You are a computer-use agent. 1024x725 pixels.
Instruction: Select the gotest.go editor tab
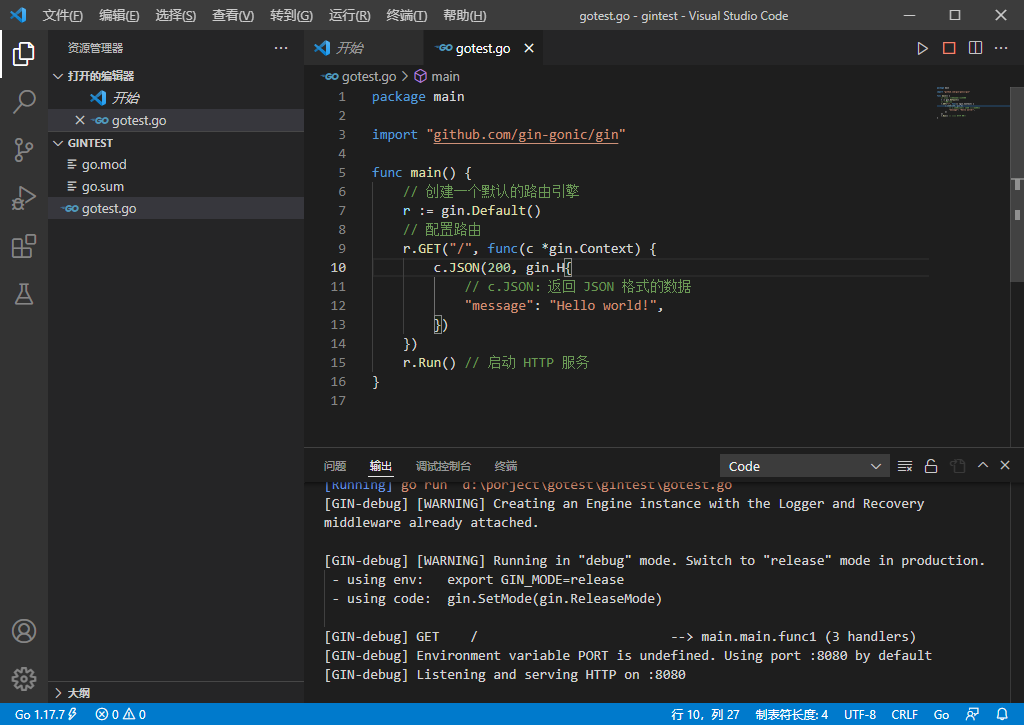click(483, 48)
